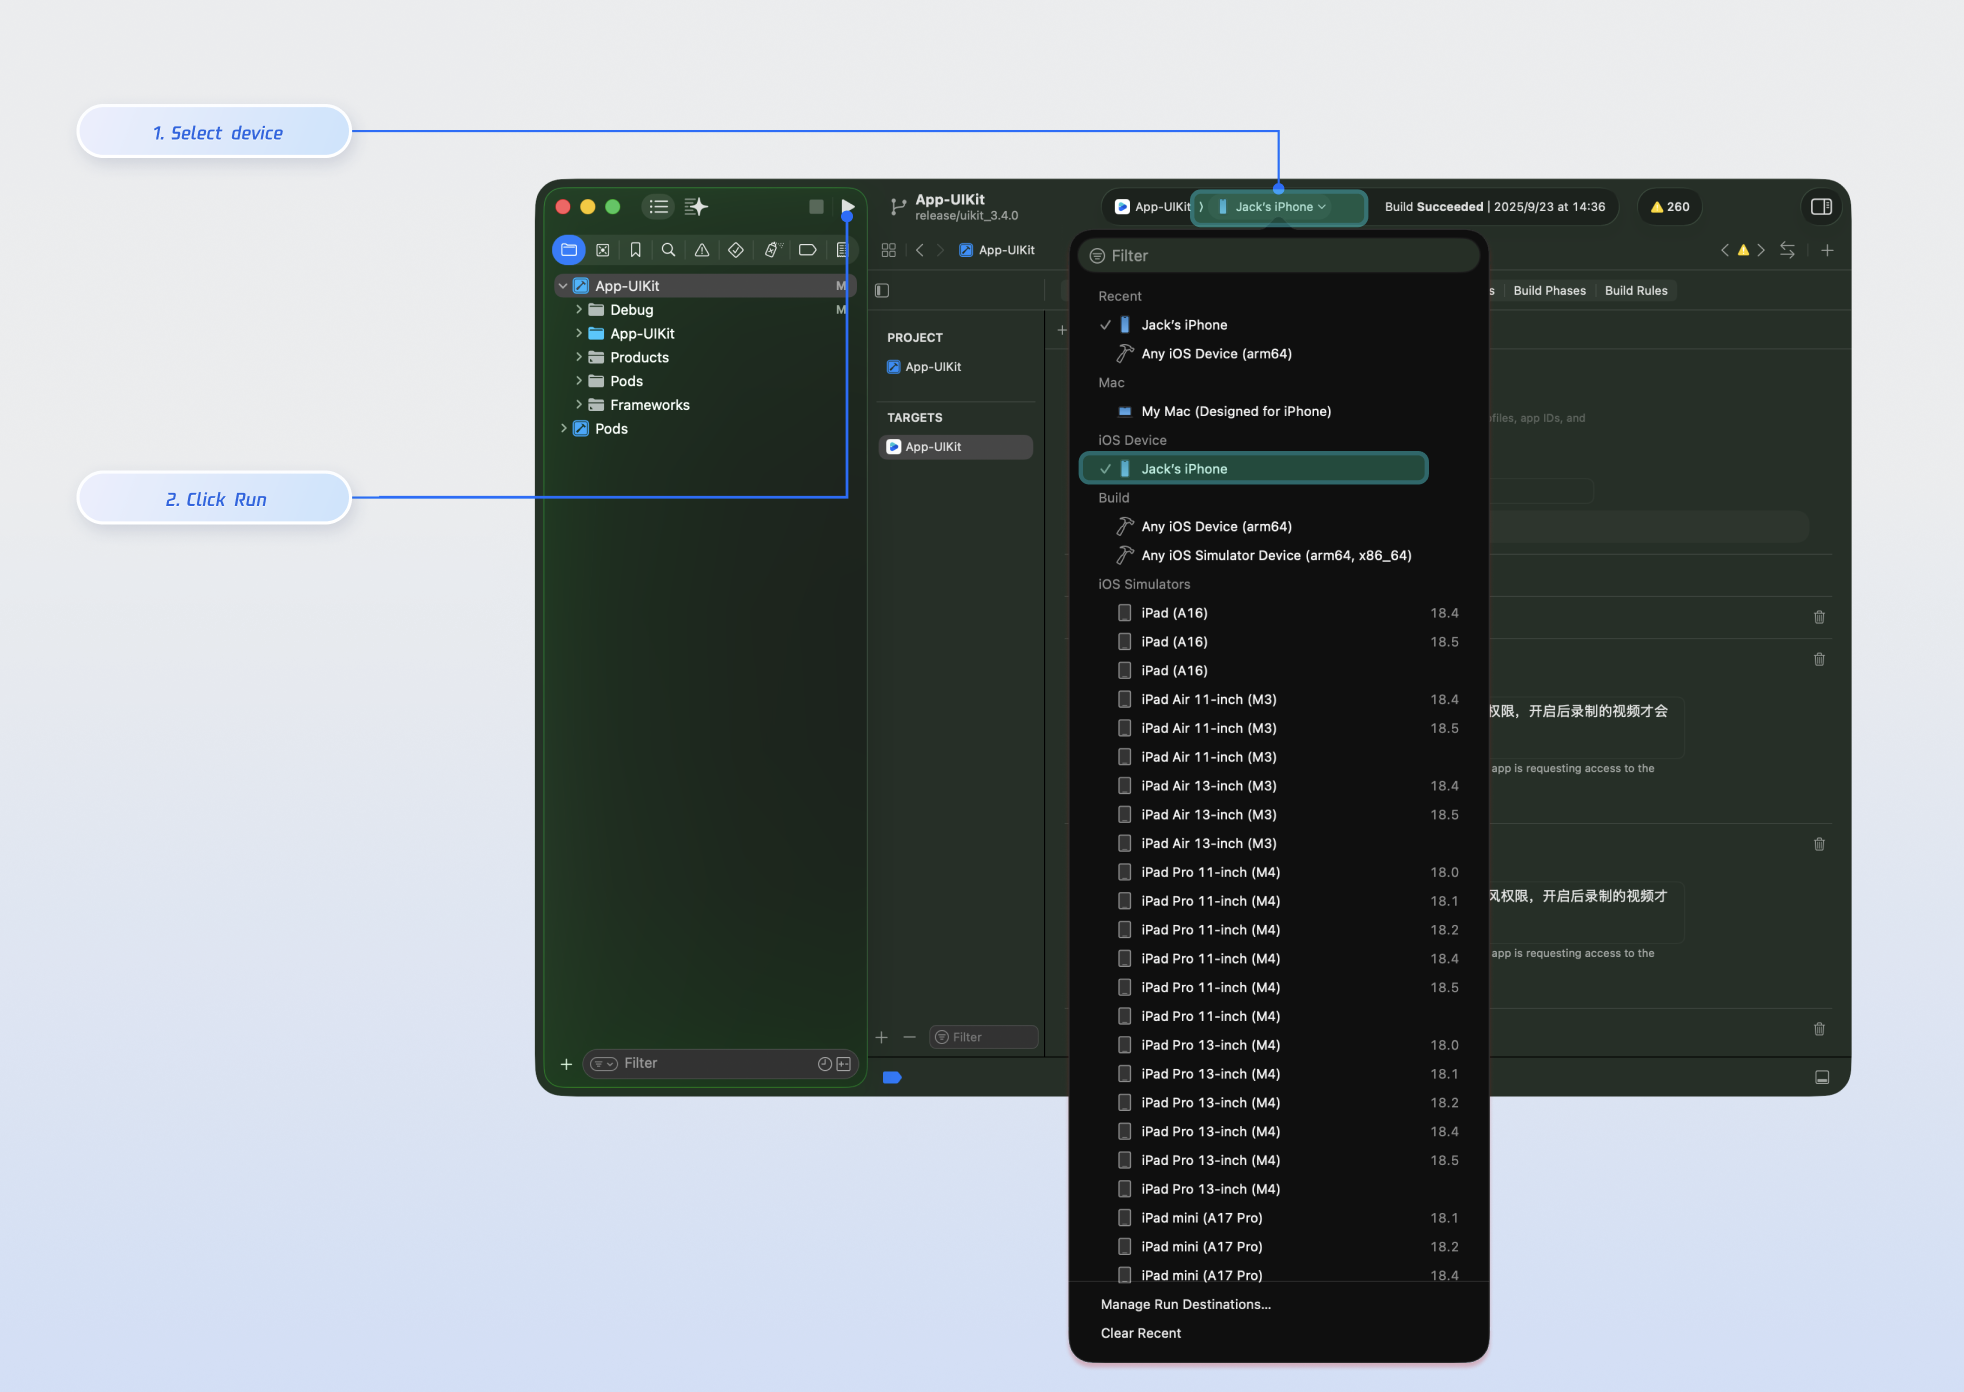The width and height of the screenshot is (1964, 1392).
Task: Open the find navigator
Action: pos(668,250)
